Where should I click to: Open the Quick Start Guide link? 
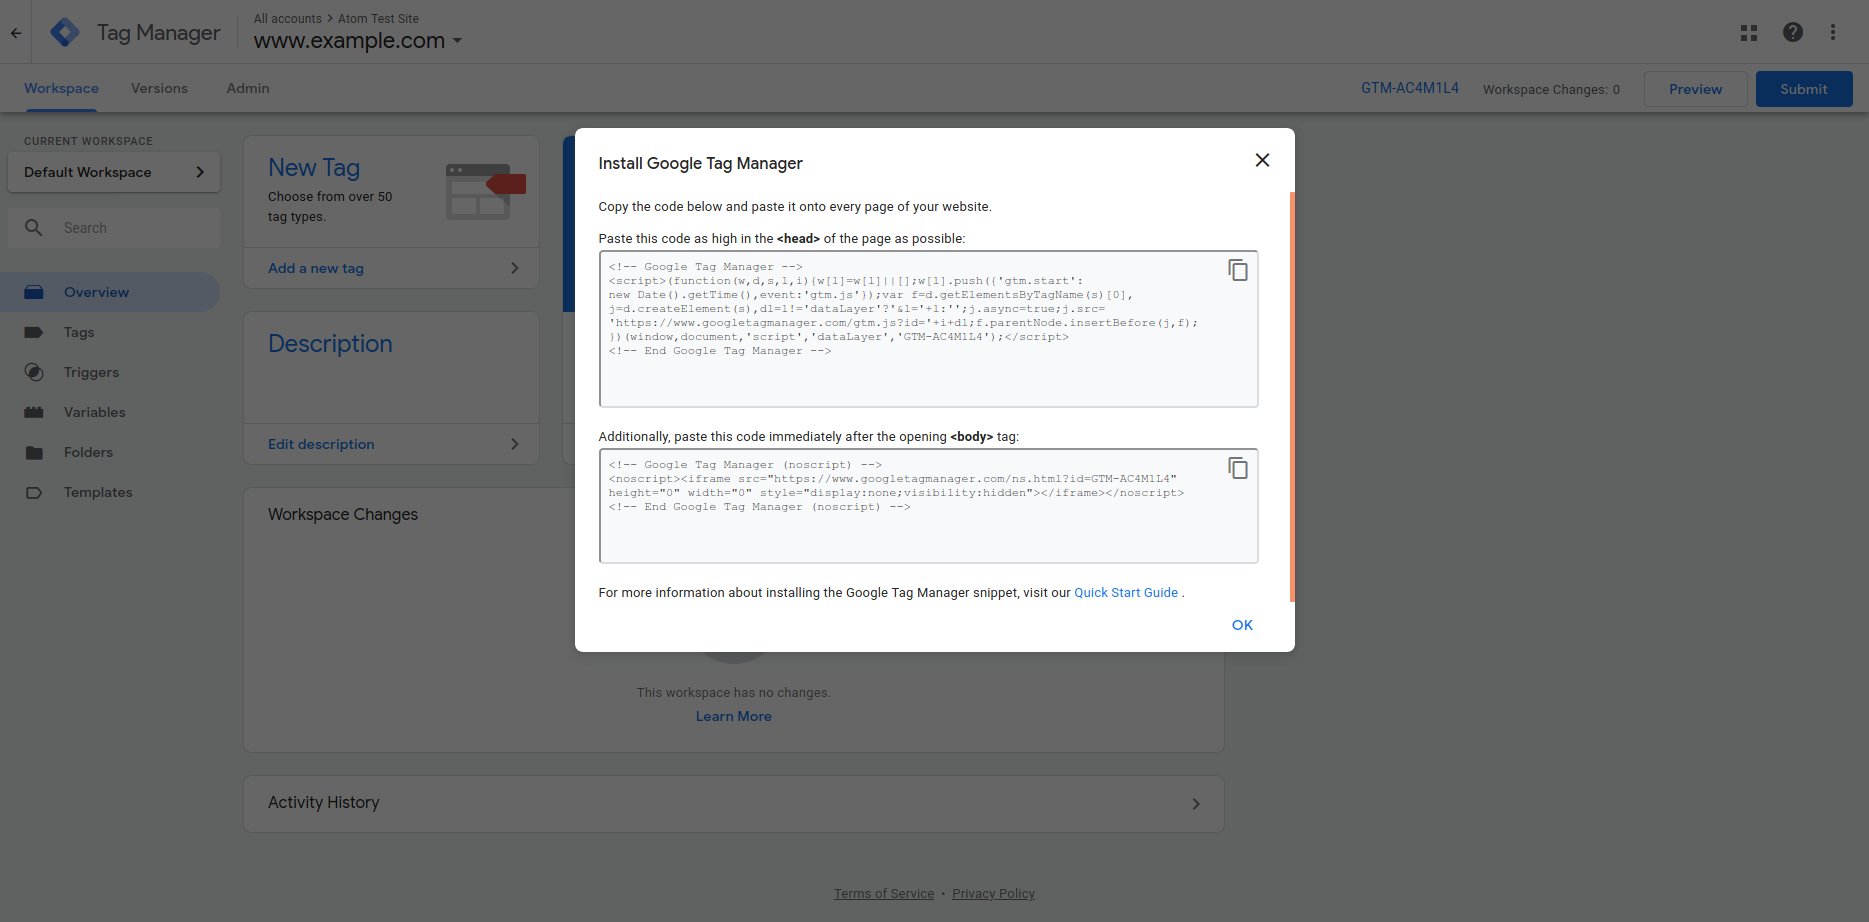(x=1125, y=593)
